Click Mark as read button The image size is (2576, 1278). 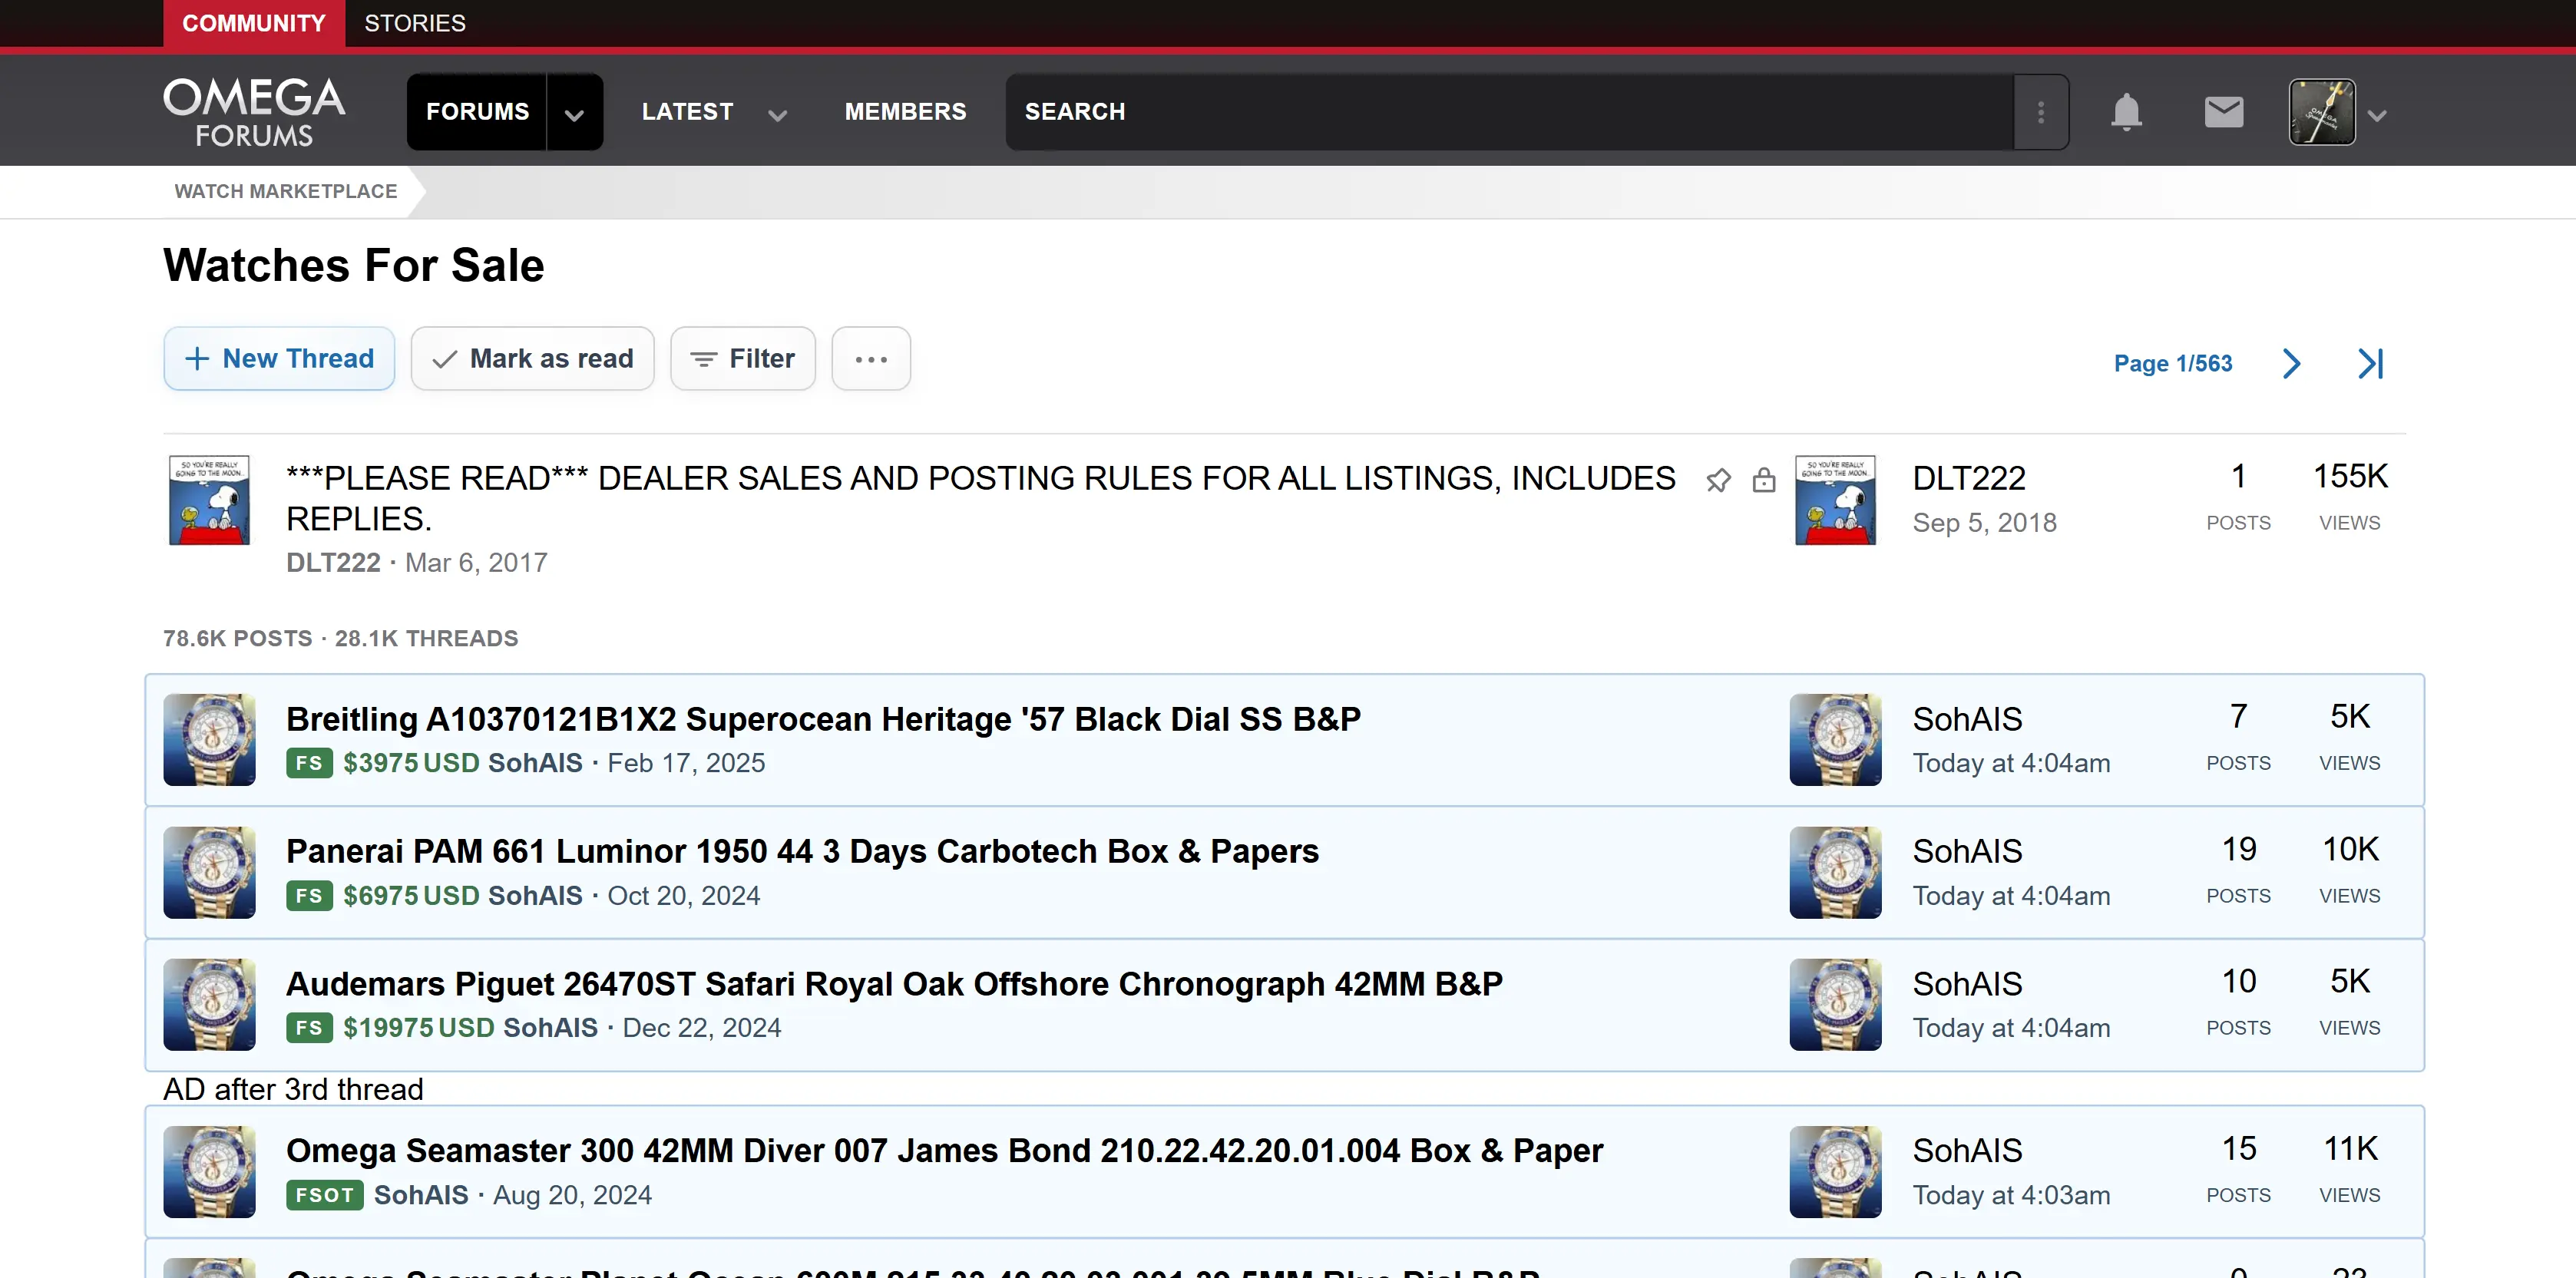(532, 359)
